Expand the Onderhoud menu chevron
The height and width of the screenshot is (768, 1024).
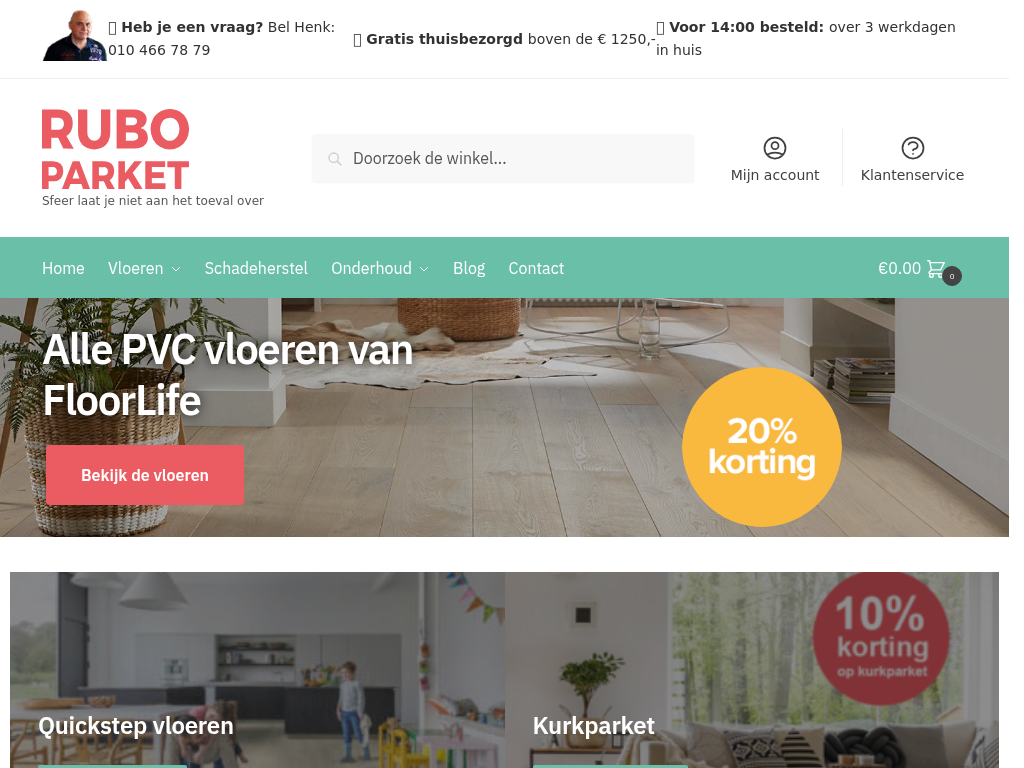[424, 269]
